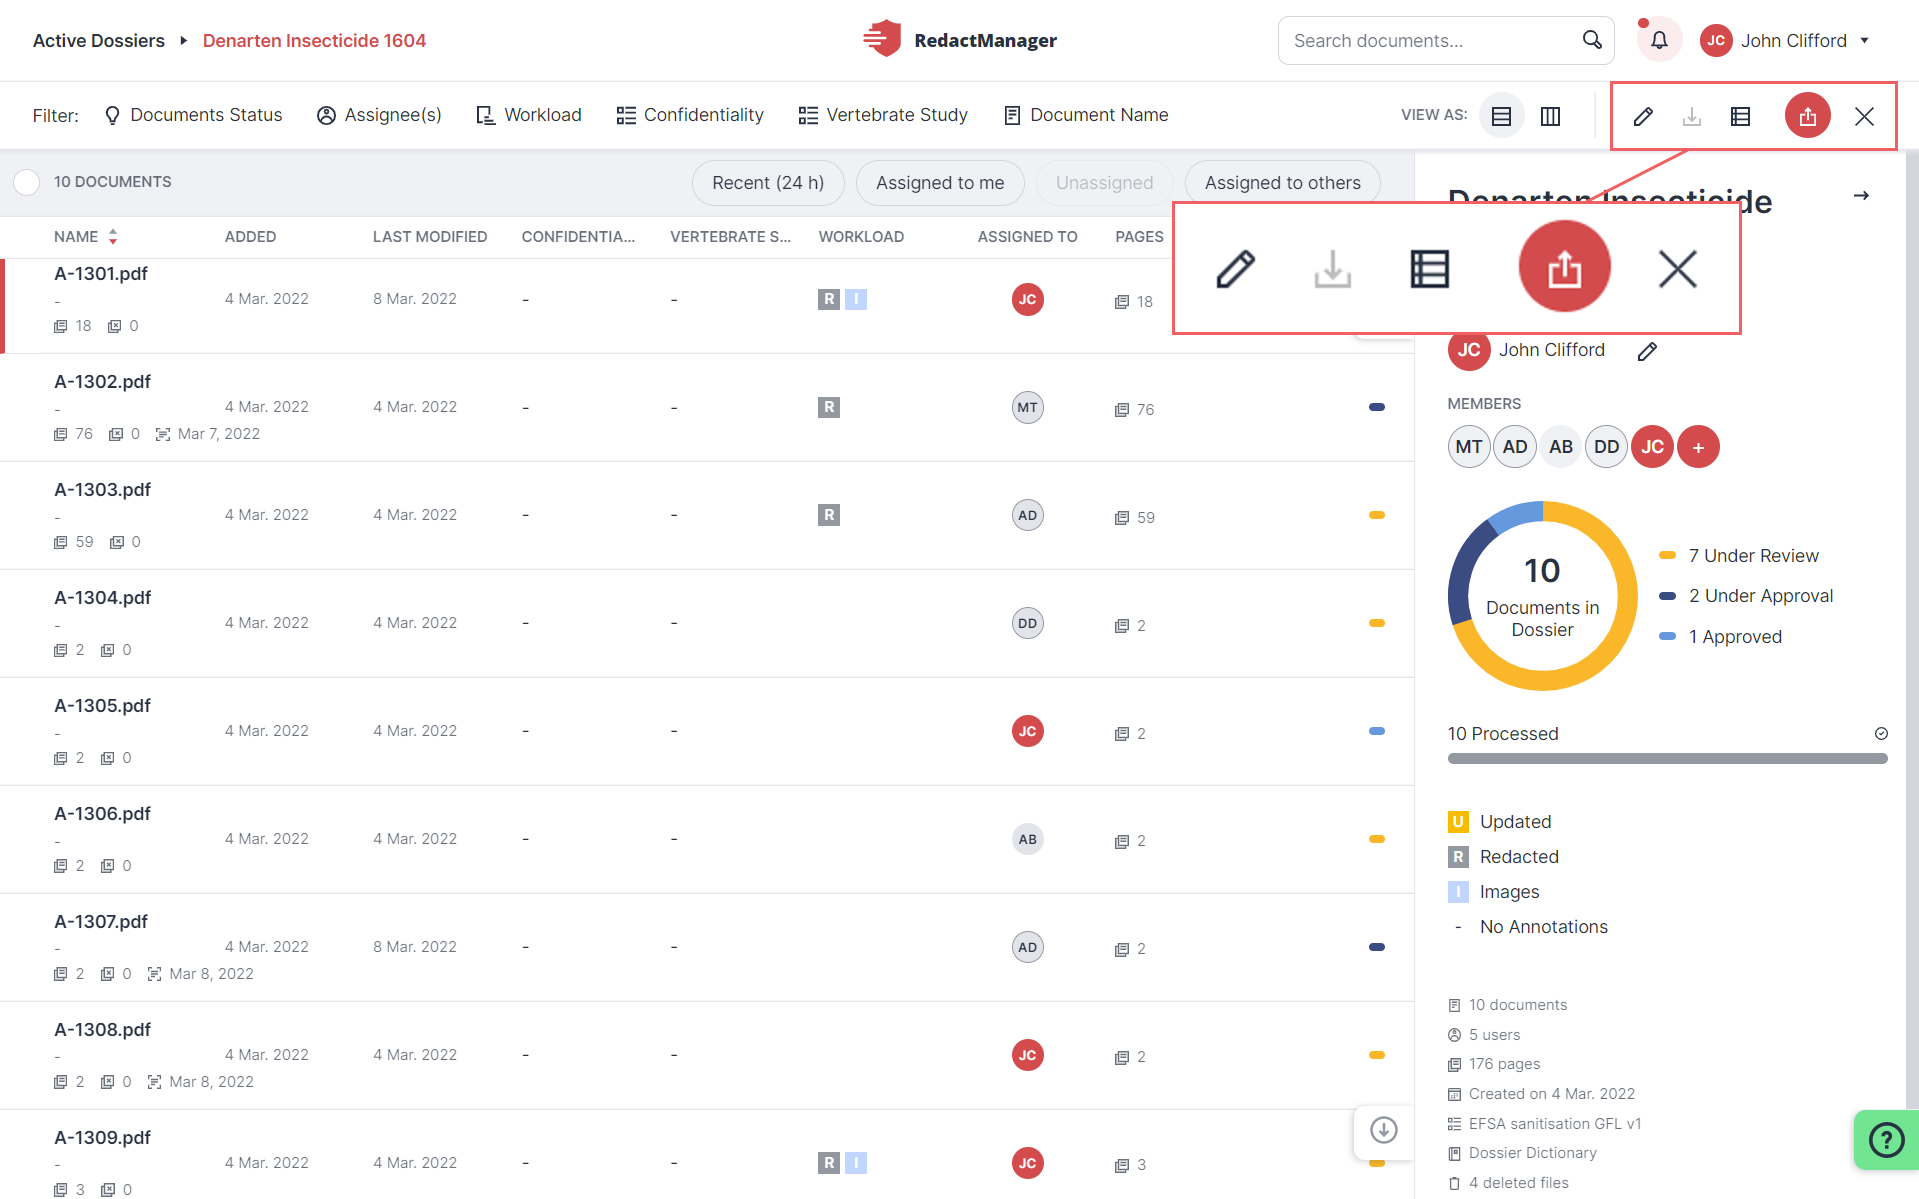Screen dimensions: 1919x1199
Task: Toggle the select-all documents circle
Action: pyautogui.click(x=27, y=182)
